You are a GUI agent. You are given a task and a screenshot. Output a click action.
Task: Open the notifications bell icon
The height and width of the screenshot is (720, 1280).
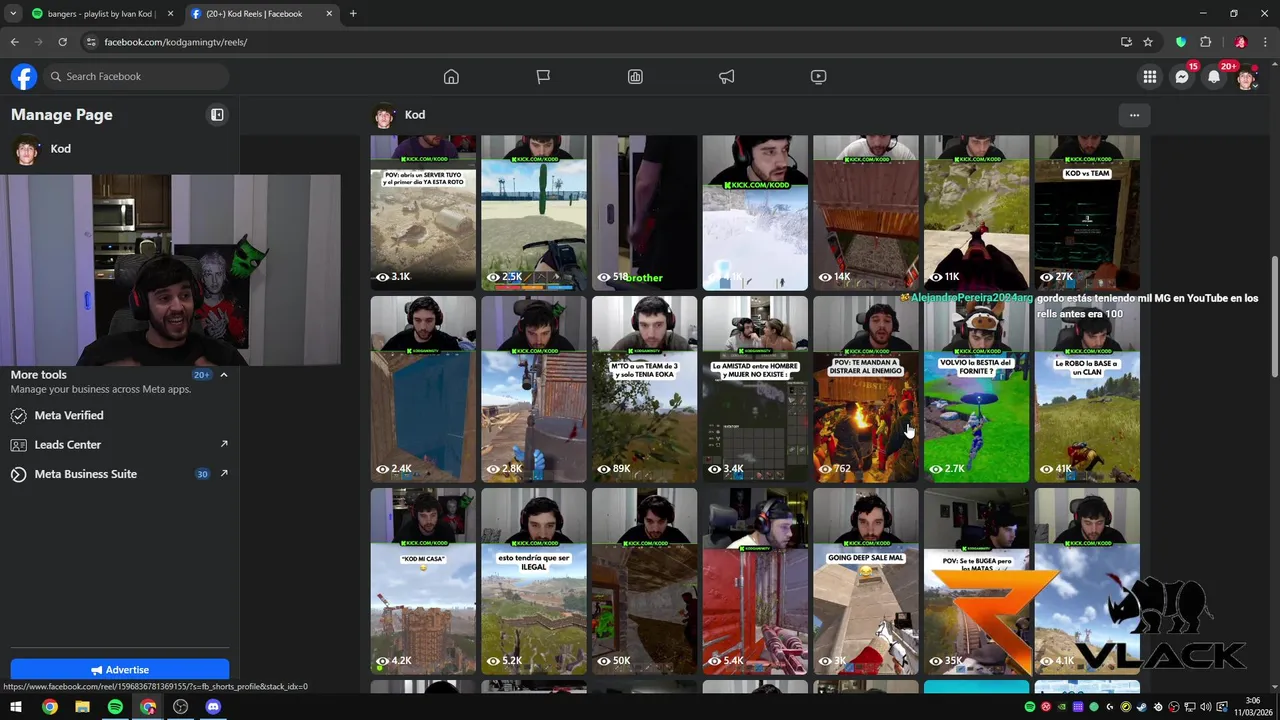click(x=1214, y=77)
